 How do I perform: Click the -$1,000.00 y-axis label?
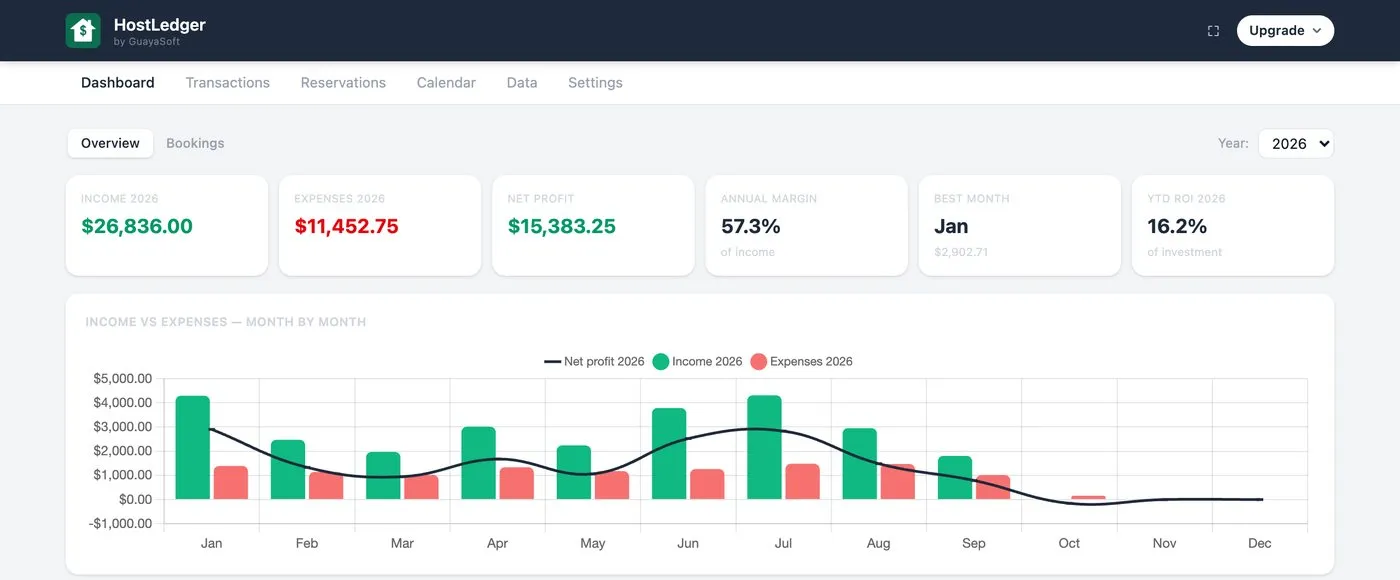coord(120,523)
